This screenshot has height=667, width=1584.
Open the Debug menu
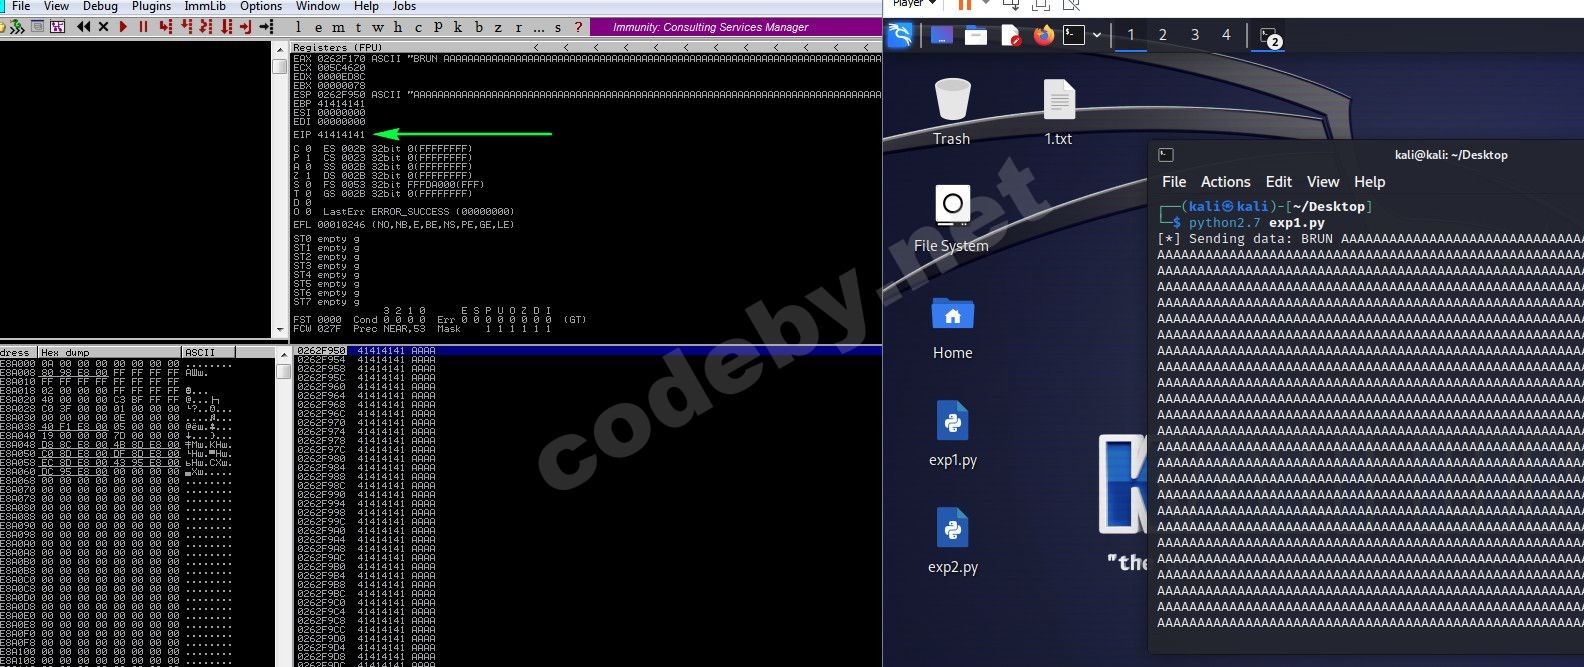pyautogui.click(x=100, y=6)
